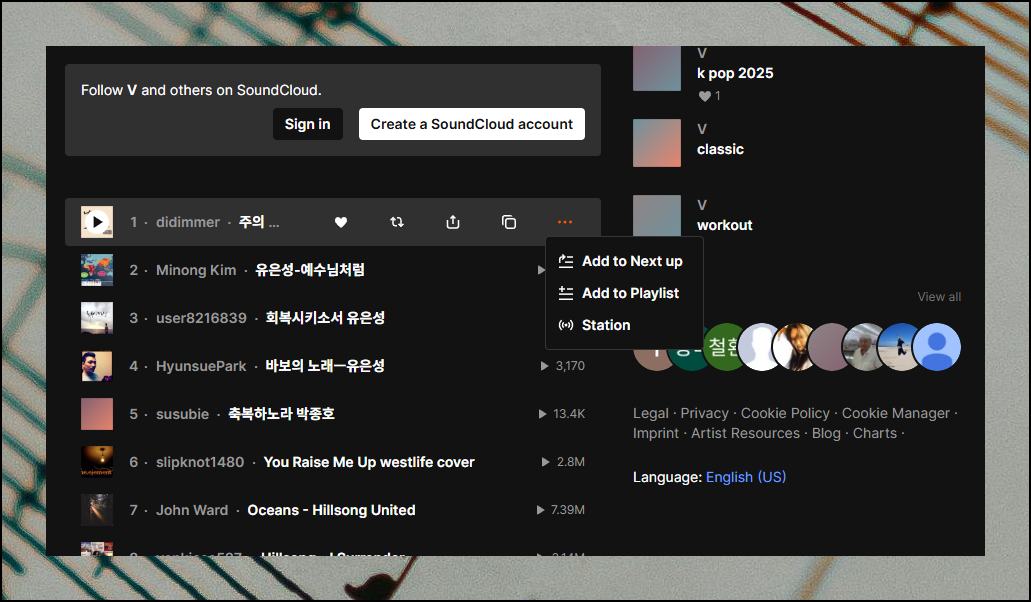Click the slipknot1480 track artwork
The image size is (1031, 602).
click(x=97, y=462)
